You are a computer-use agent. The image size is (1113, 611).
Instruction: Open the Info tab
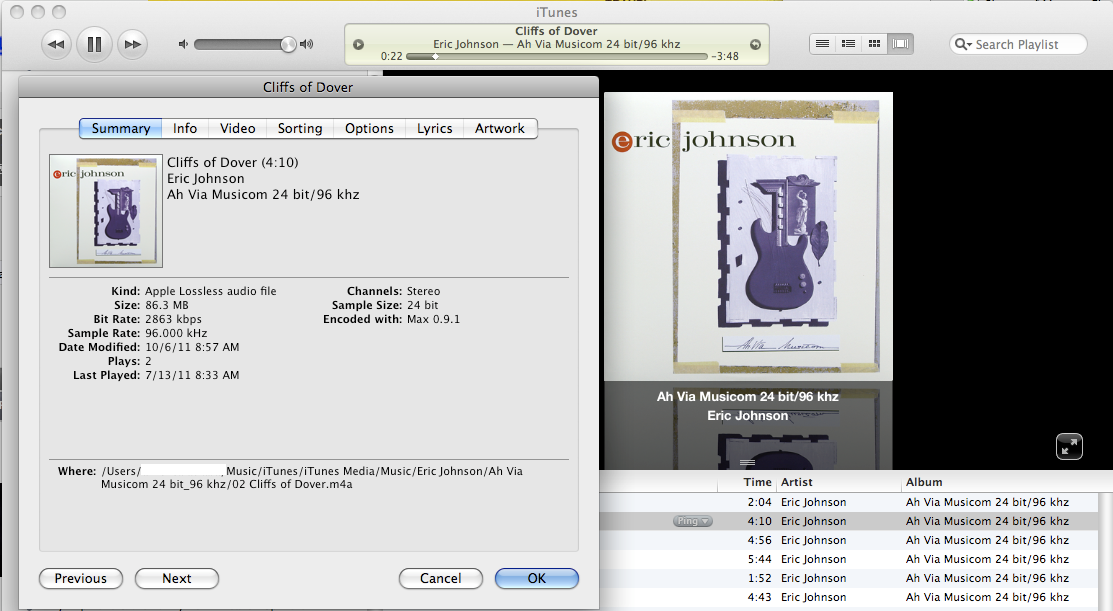coord(185,128)
